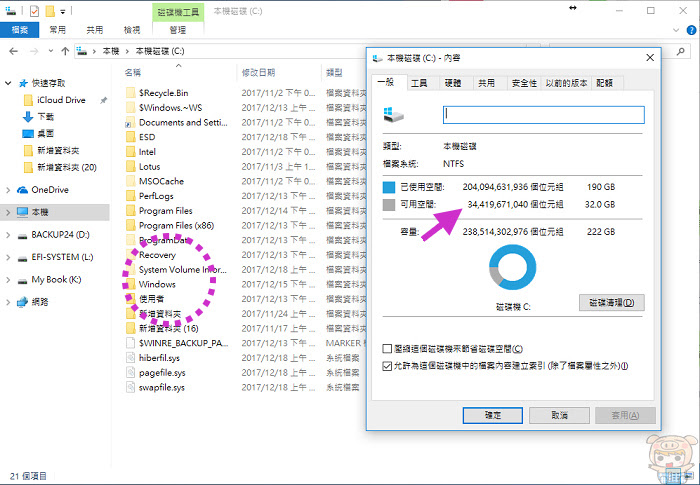Select iCloud Drive in quick access

coord(61,100)
